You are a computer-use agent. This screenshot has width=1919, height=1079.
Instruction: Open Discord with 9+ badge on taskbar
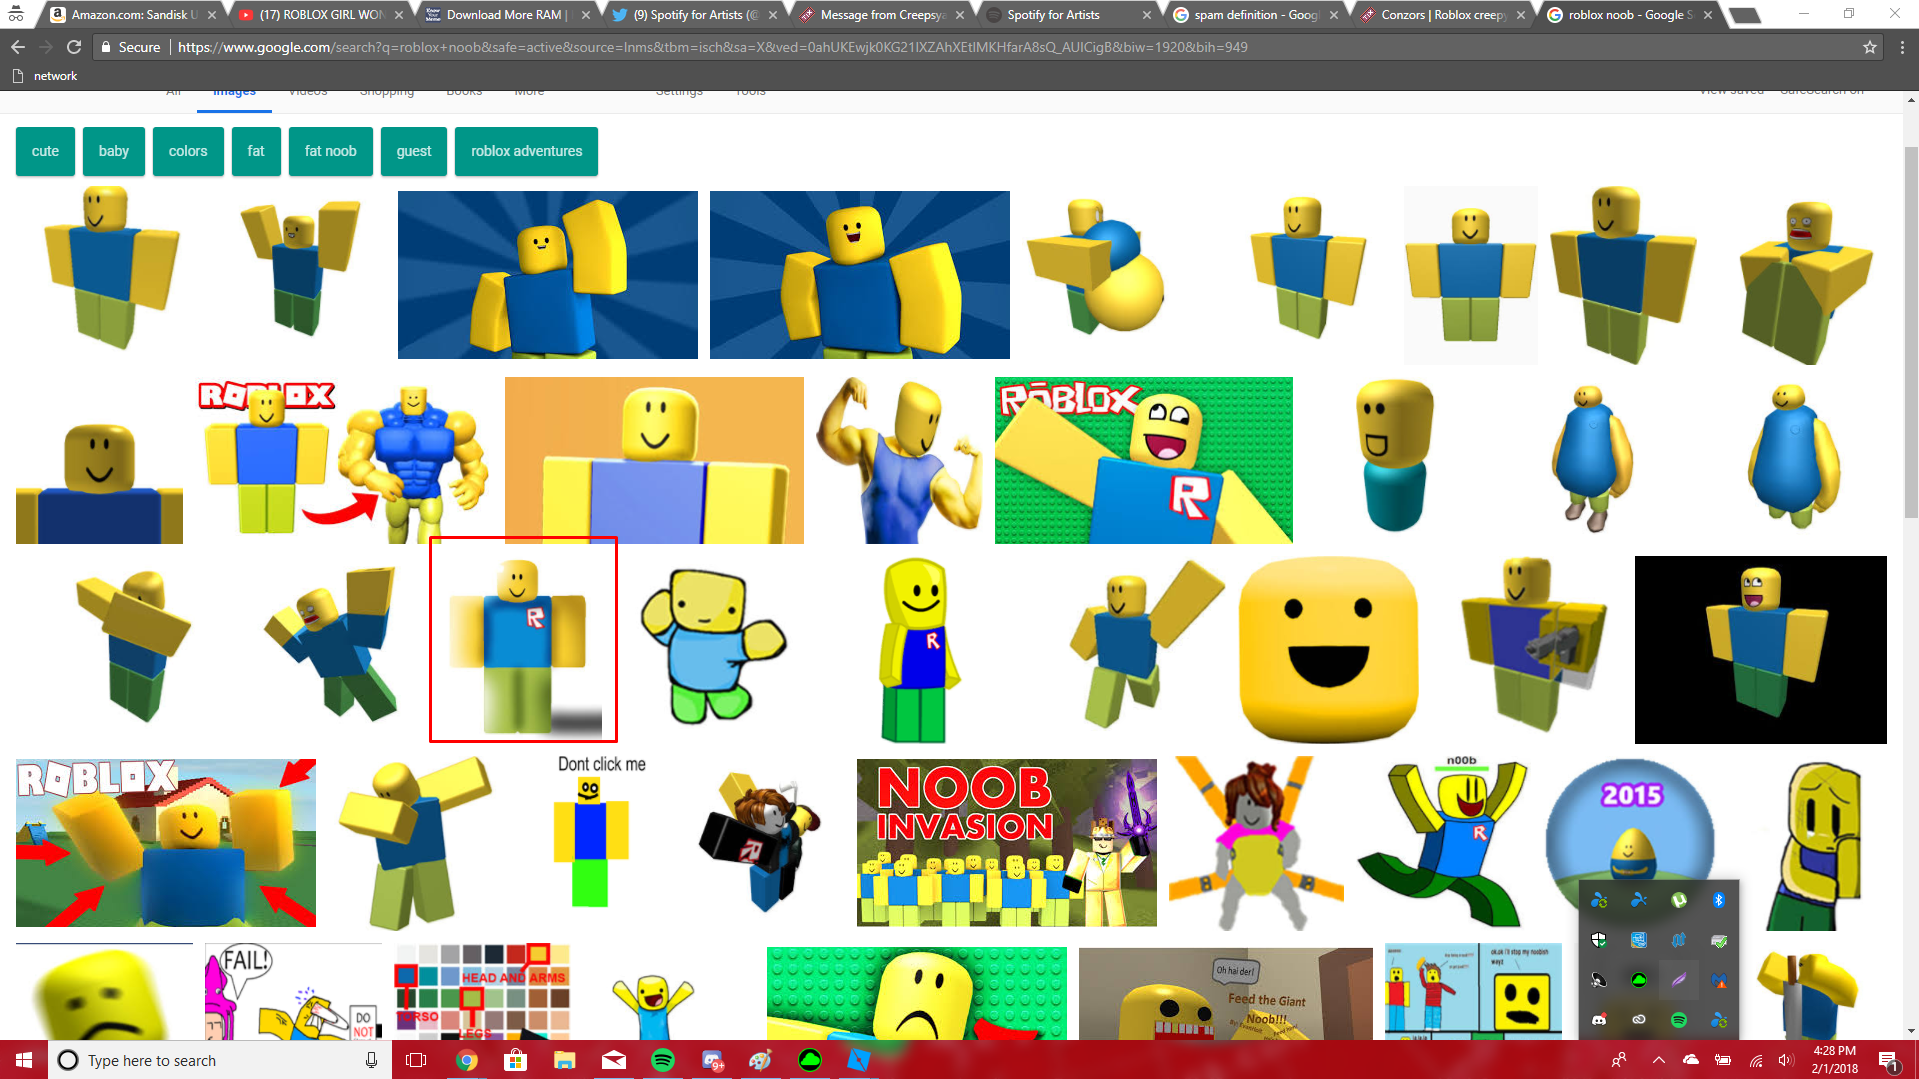click(x=712, y=1060)
